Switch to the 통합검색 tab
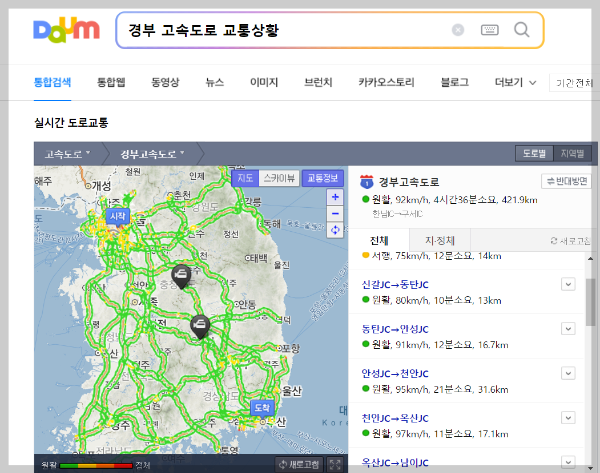The width and height of the screenshot is (600, 473). tap(52, 82)
